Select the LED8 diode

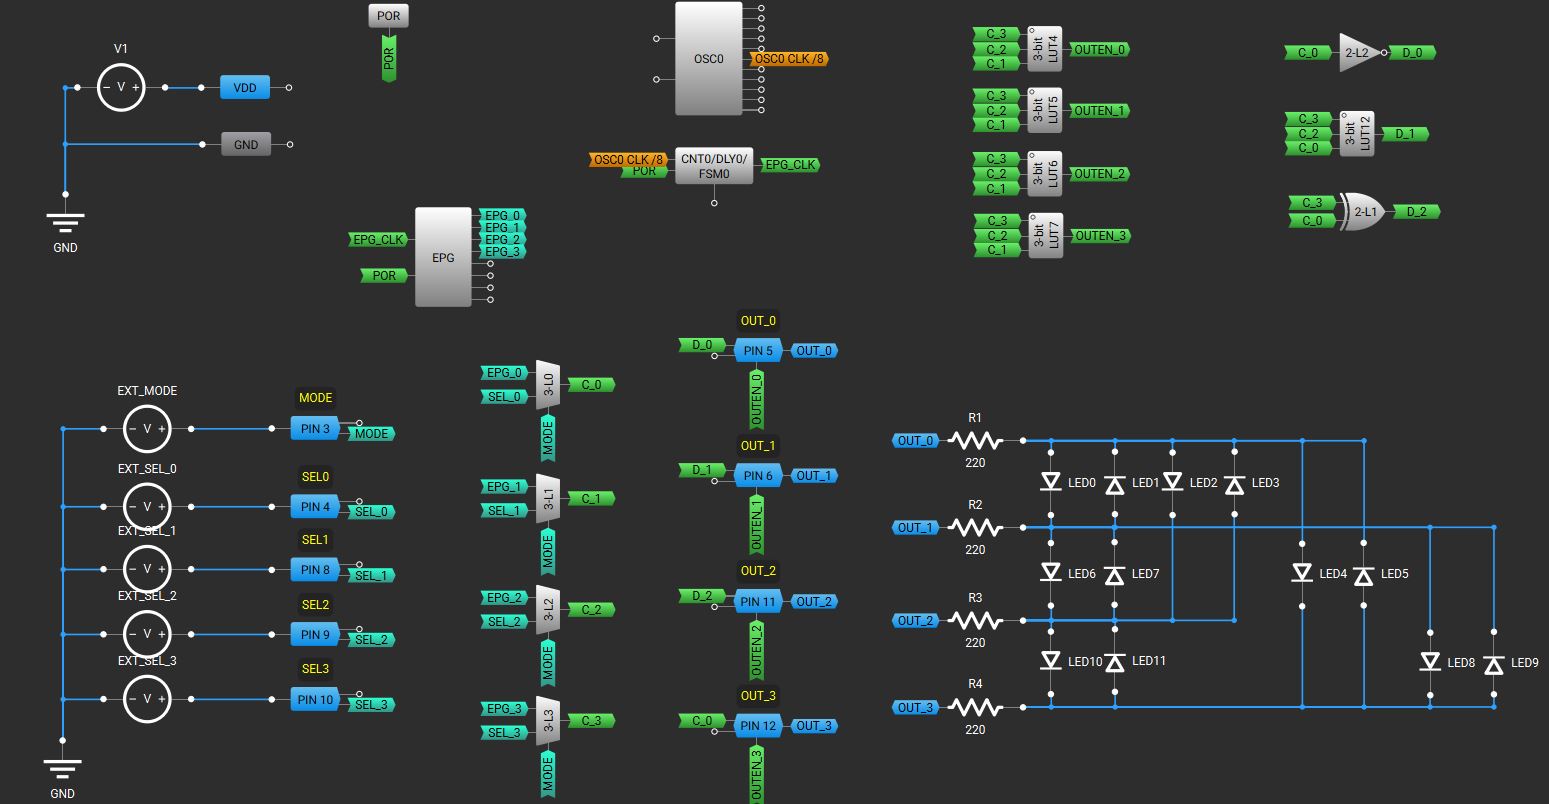click(1430, 663)
